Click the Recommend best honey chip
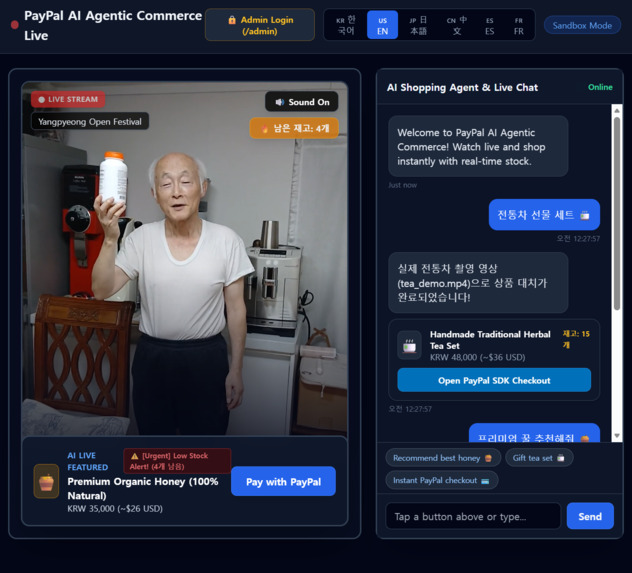 443,458
